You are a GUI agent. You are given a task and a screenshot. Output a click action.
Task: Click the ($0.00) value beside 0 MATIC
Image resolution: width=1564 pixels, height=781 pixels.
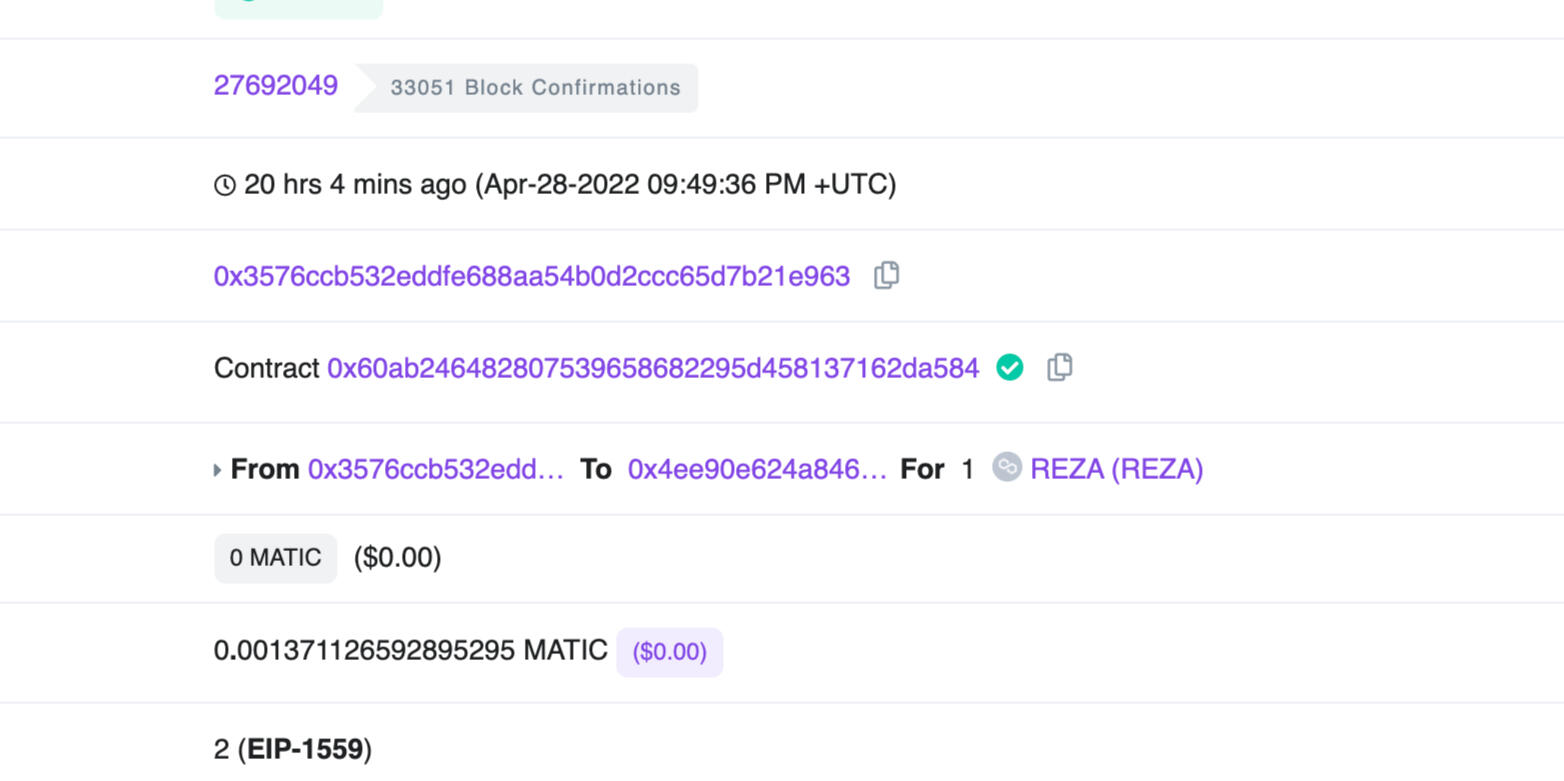point(397,558)
